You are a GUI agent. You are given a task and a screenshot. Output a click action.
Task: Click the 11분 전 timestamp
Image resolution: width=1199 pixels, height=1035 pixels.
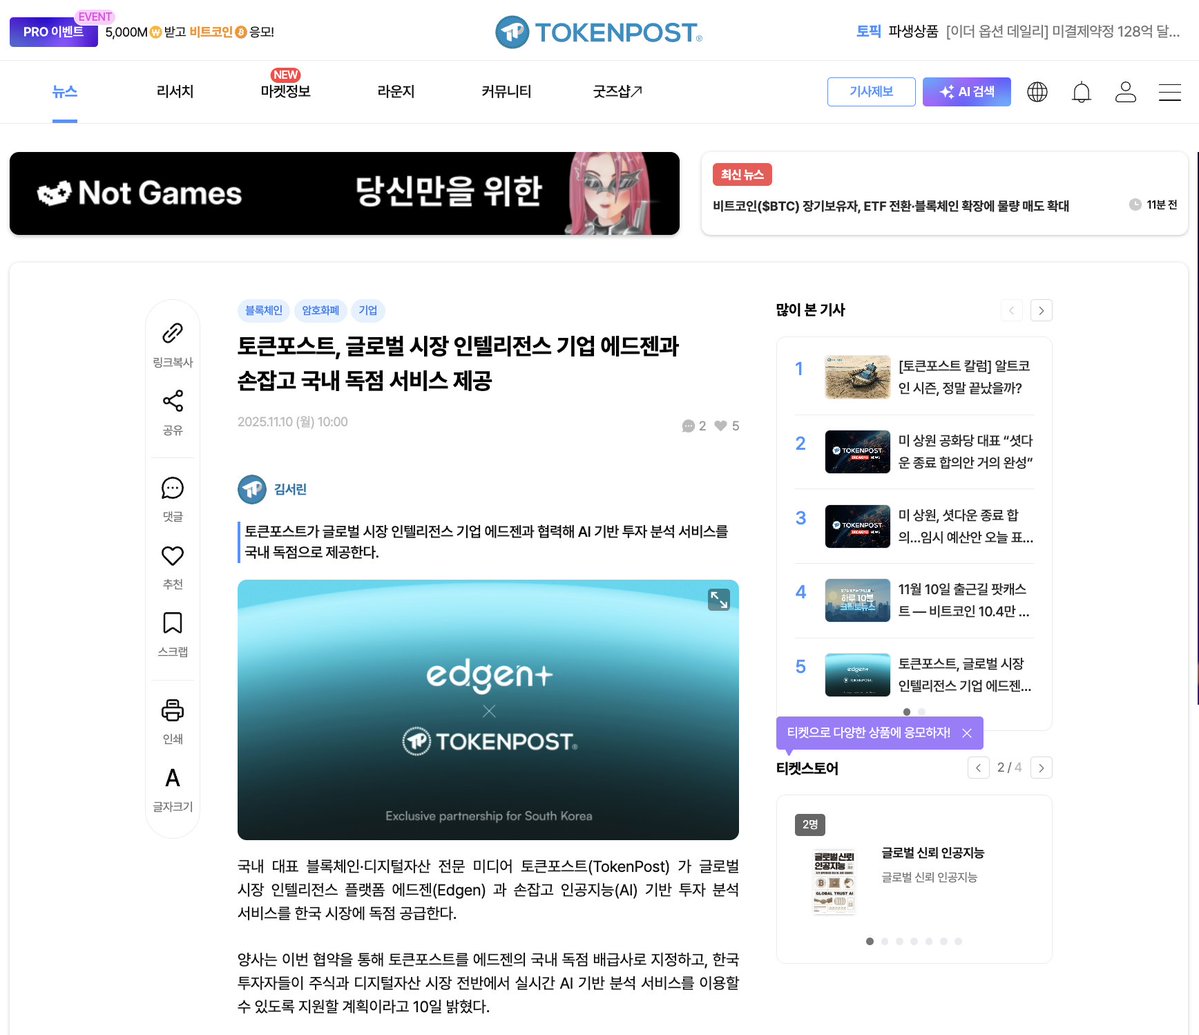pyautogui.click(x=1161, y=205)
